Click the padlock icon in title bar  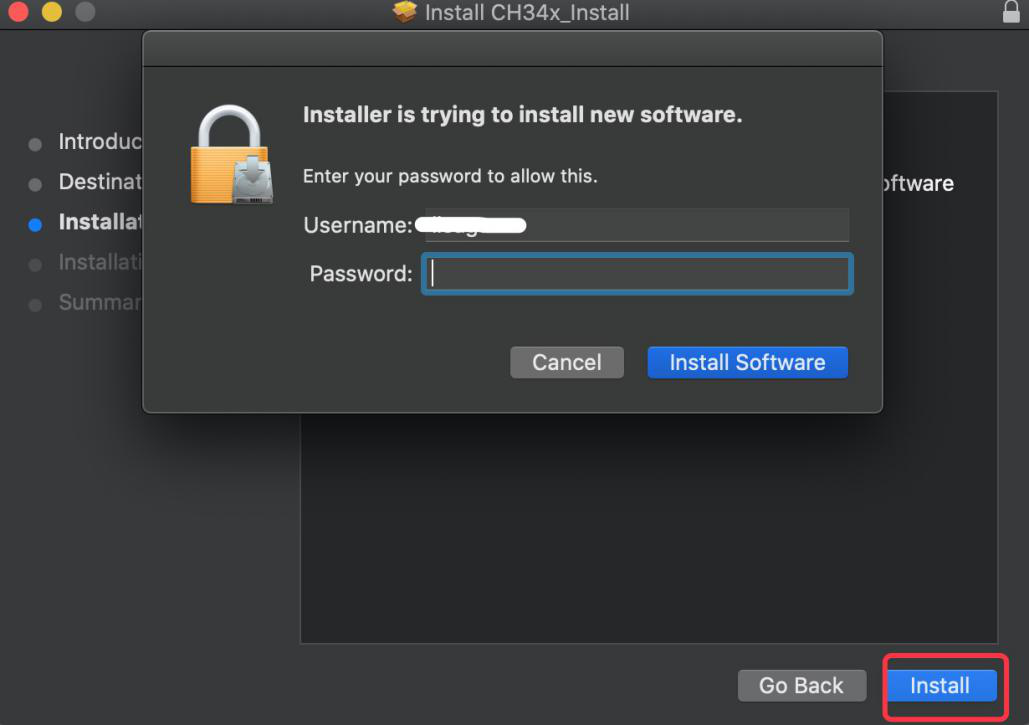pyautogui.click(x=1011, y=11)
